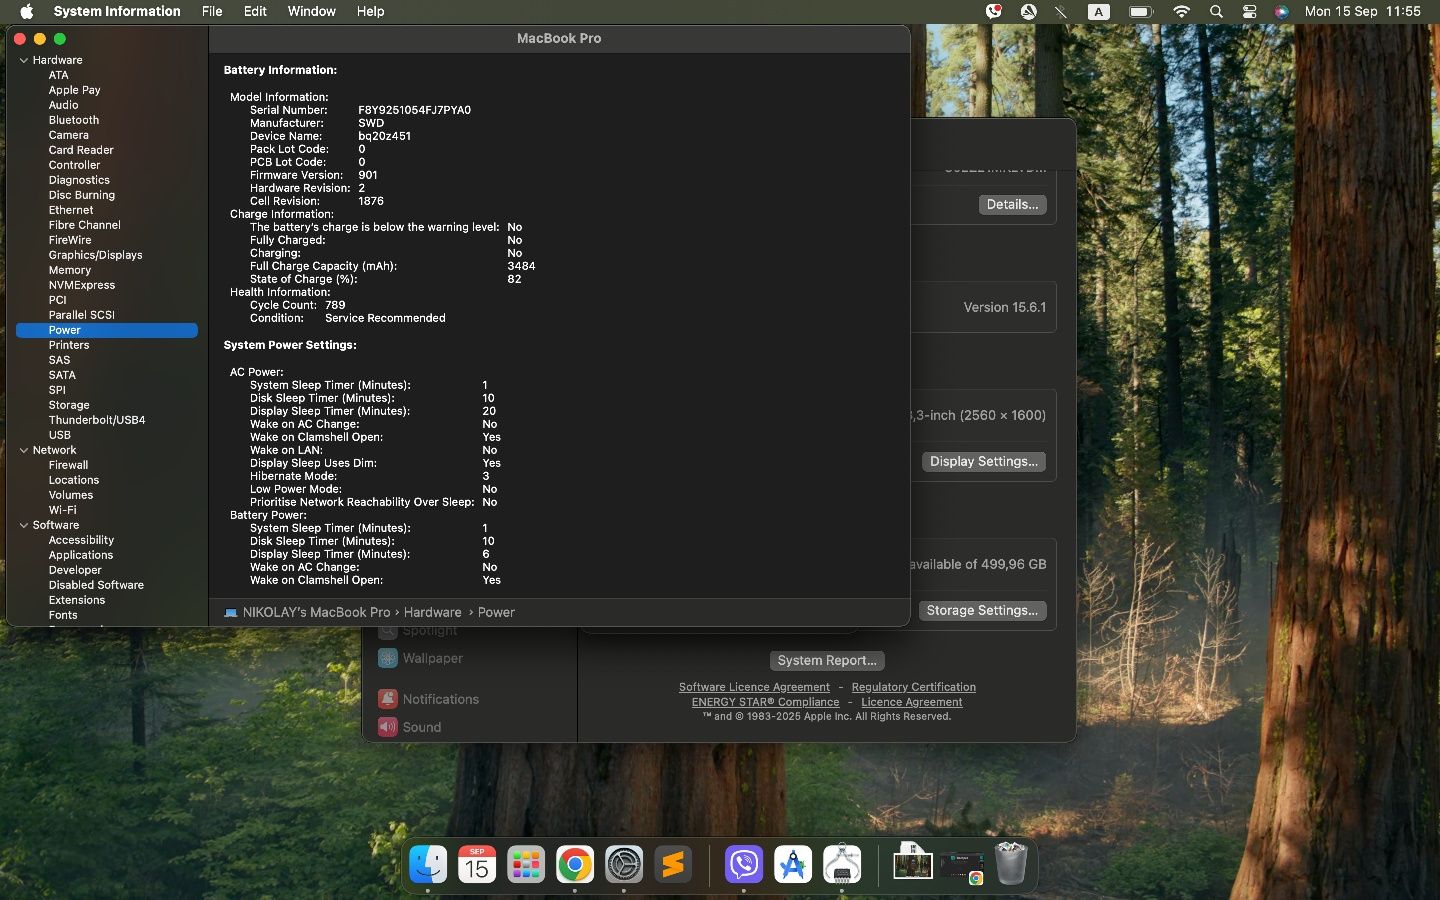Screen dimensions: 1440x900
Task: Open Control Centre from menu bar
Action: pos(1249,11)
